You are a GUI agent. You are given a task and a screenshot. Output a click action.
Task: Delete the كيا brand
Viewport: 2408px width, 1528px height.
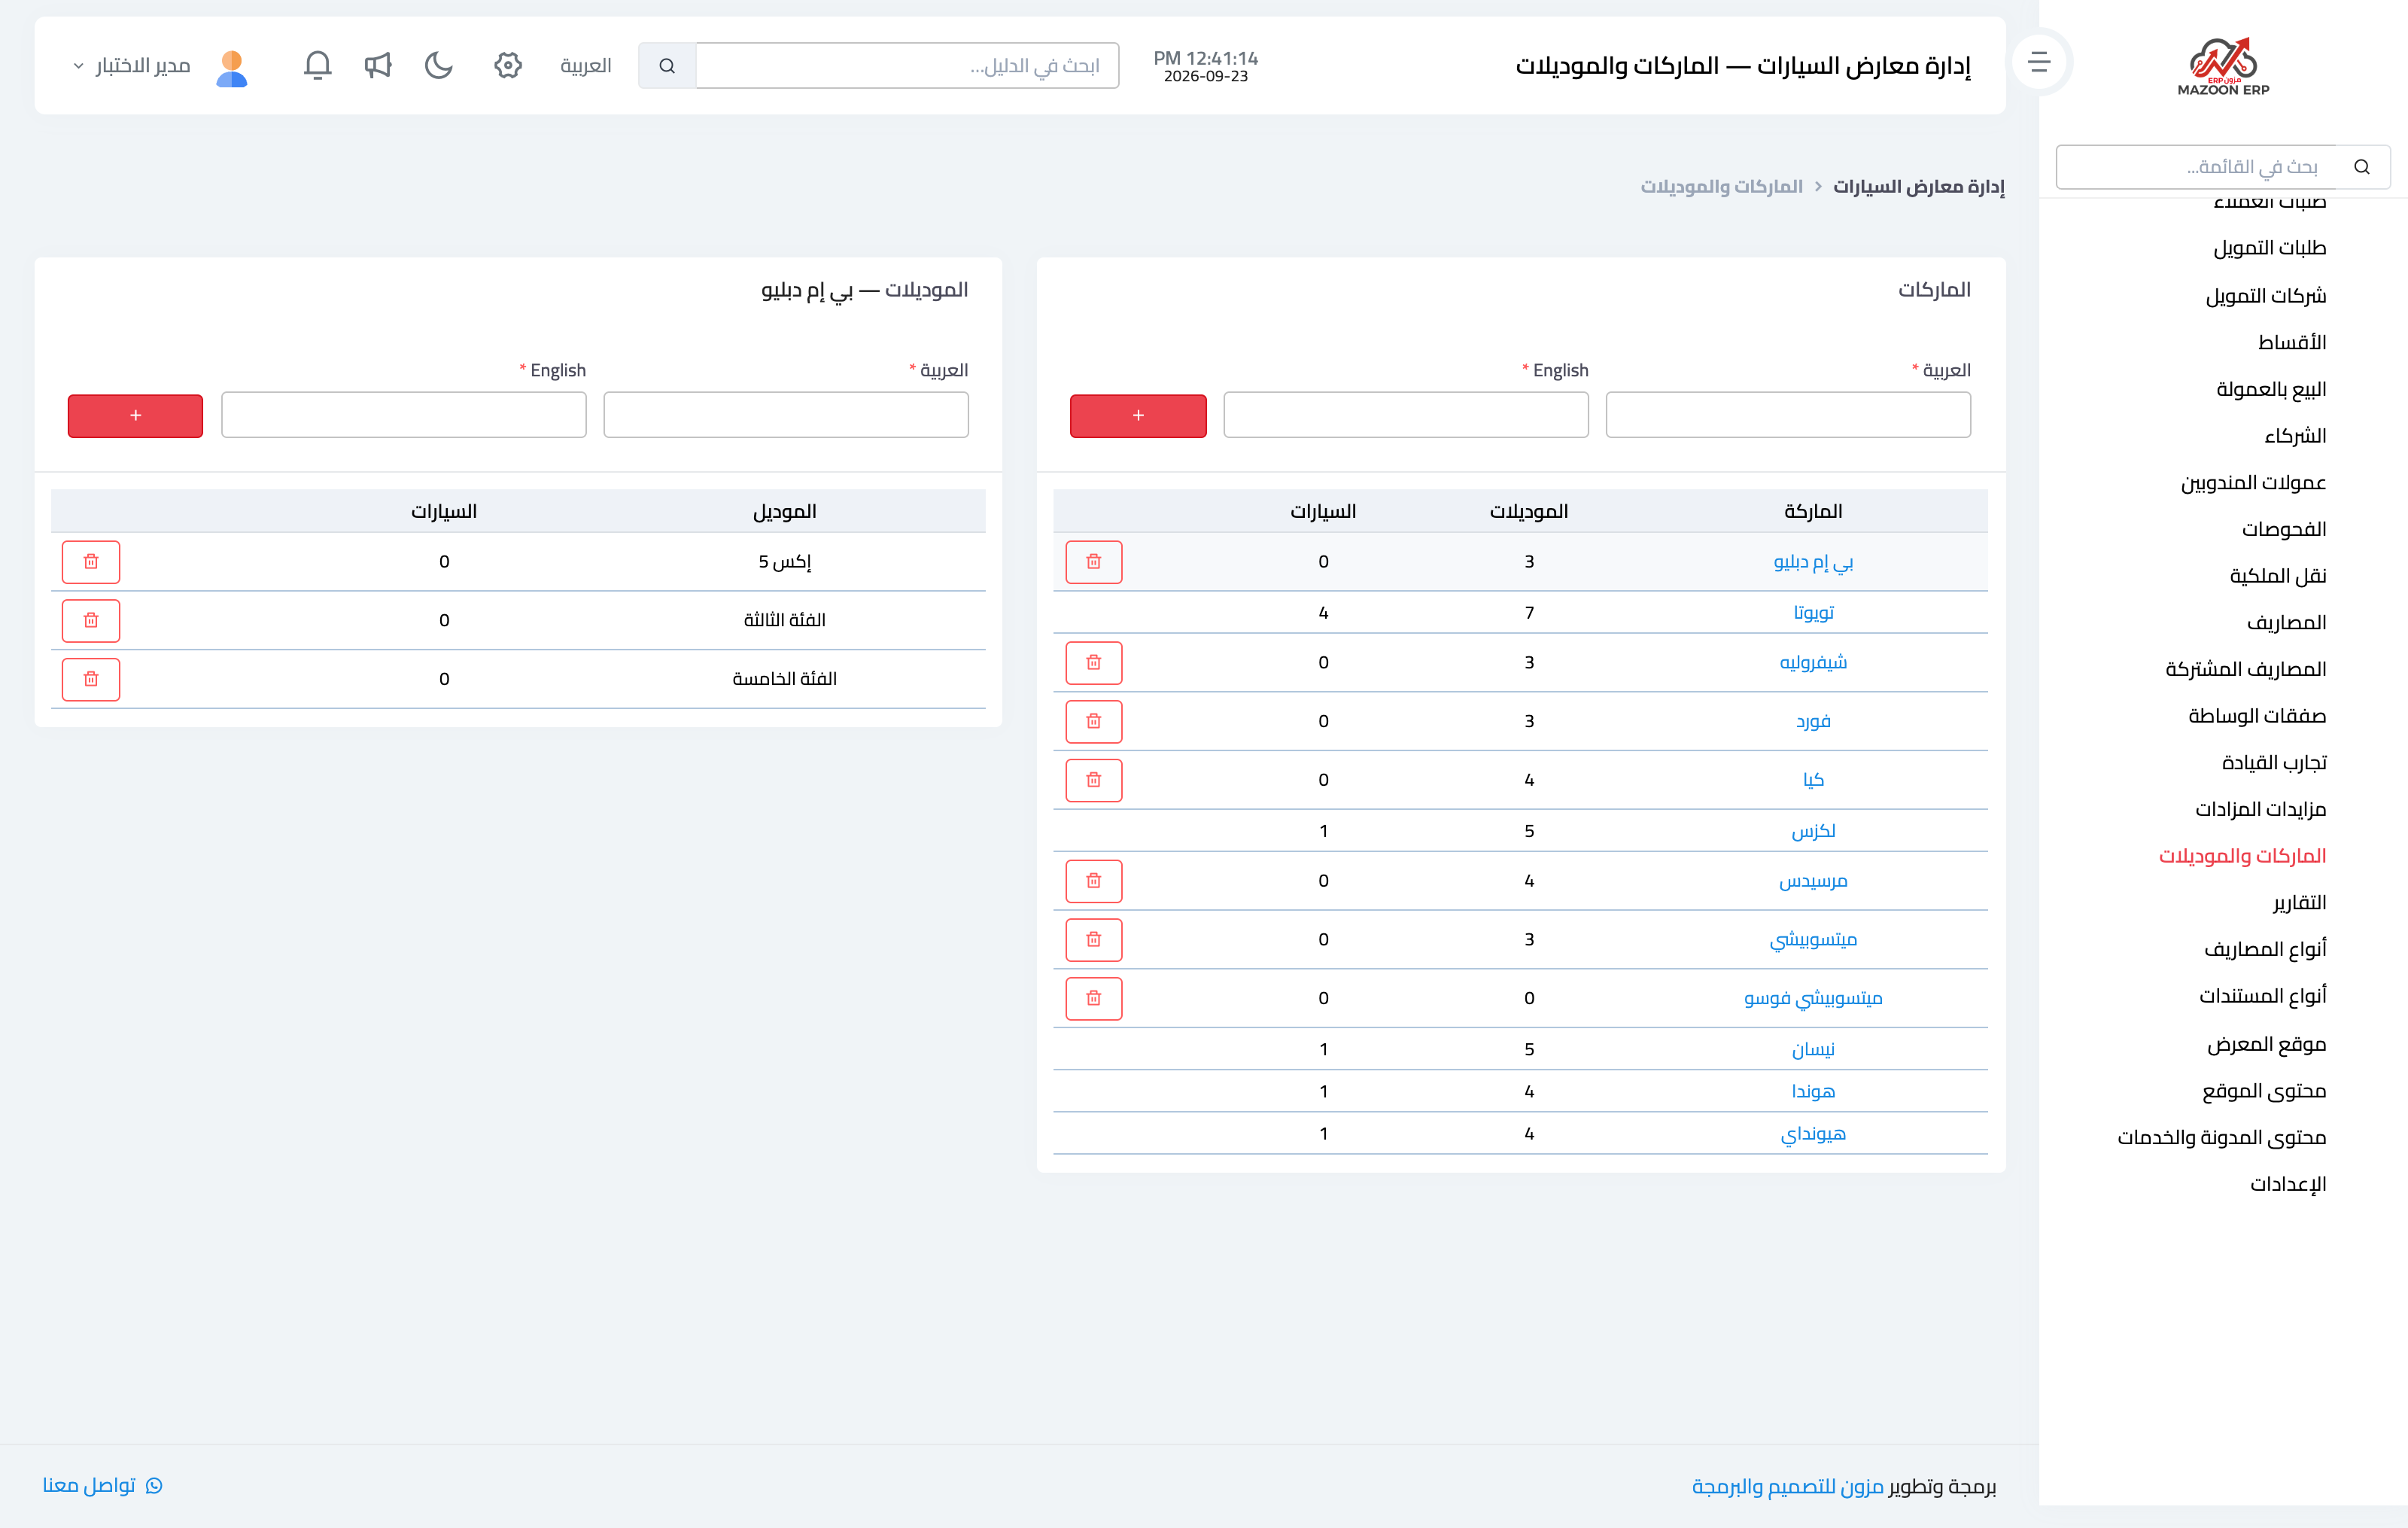tap(1094, 780)
